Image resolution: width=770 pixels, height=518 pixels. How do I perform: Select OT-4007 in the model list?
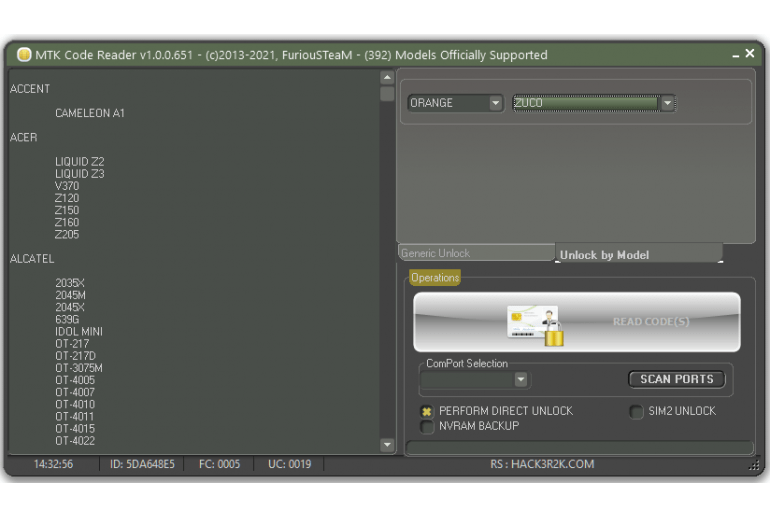(75, 392)
